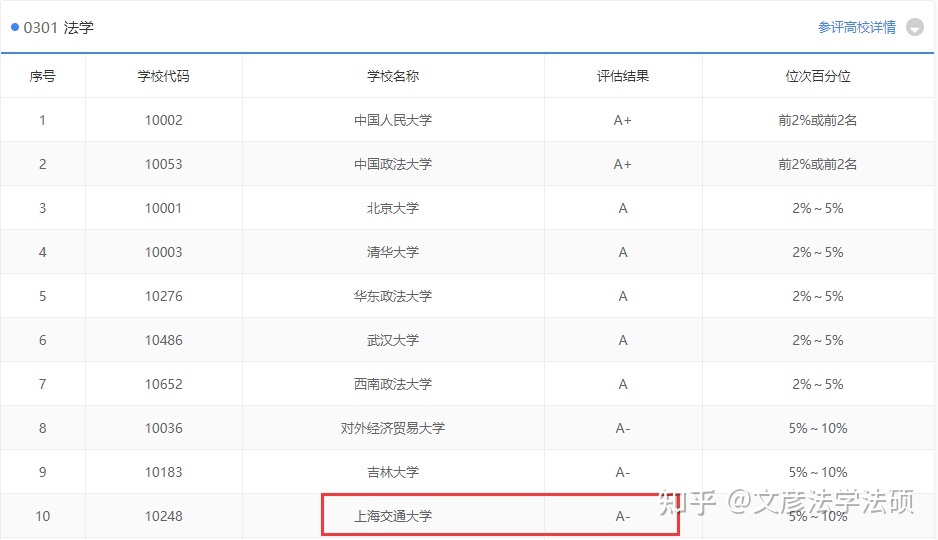Viewport: 938px width, 540px height.
Task: Click the A- result for 吉林大学
Action: pyautogui.click(x=623, y=472)
